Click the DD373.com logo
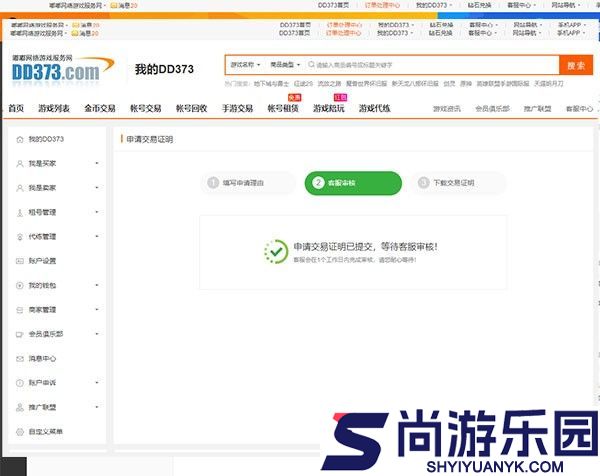600x476 pixels. point(63,69)
